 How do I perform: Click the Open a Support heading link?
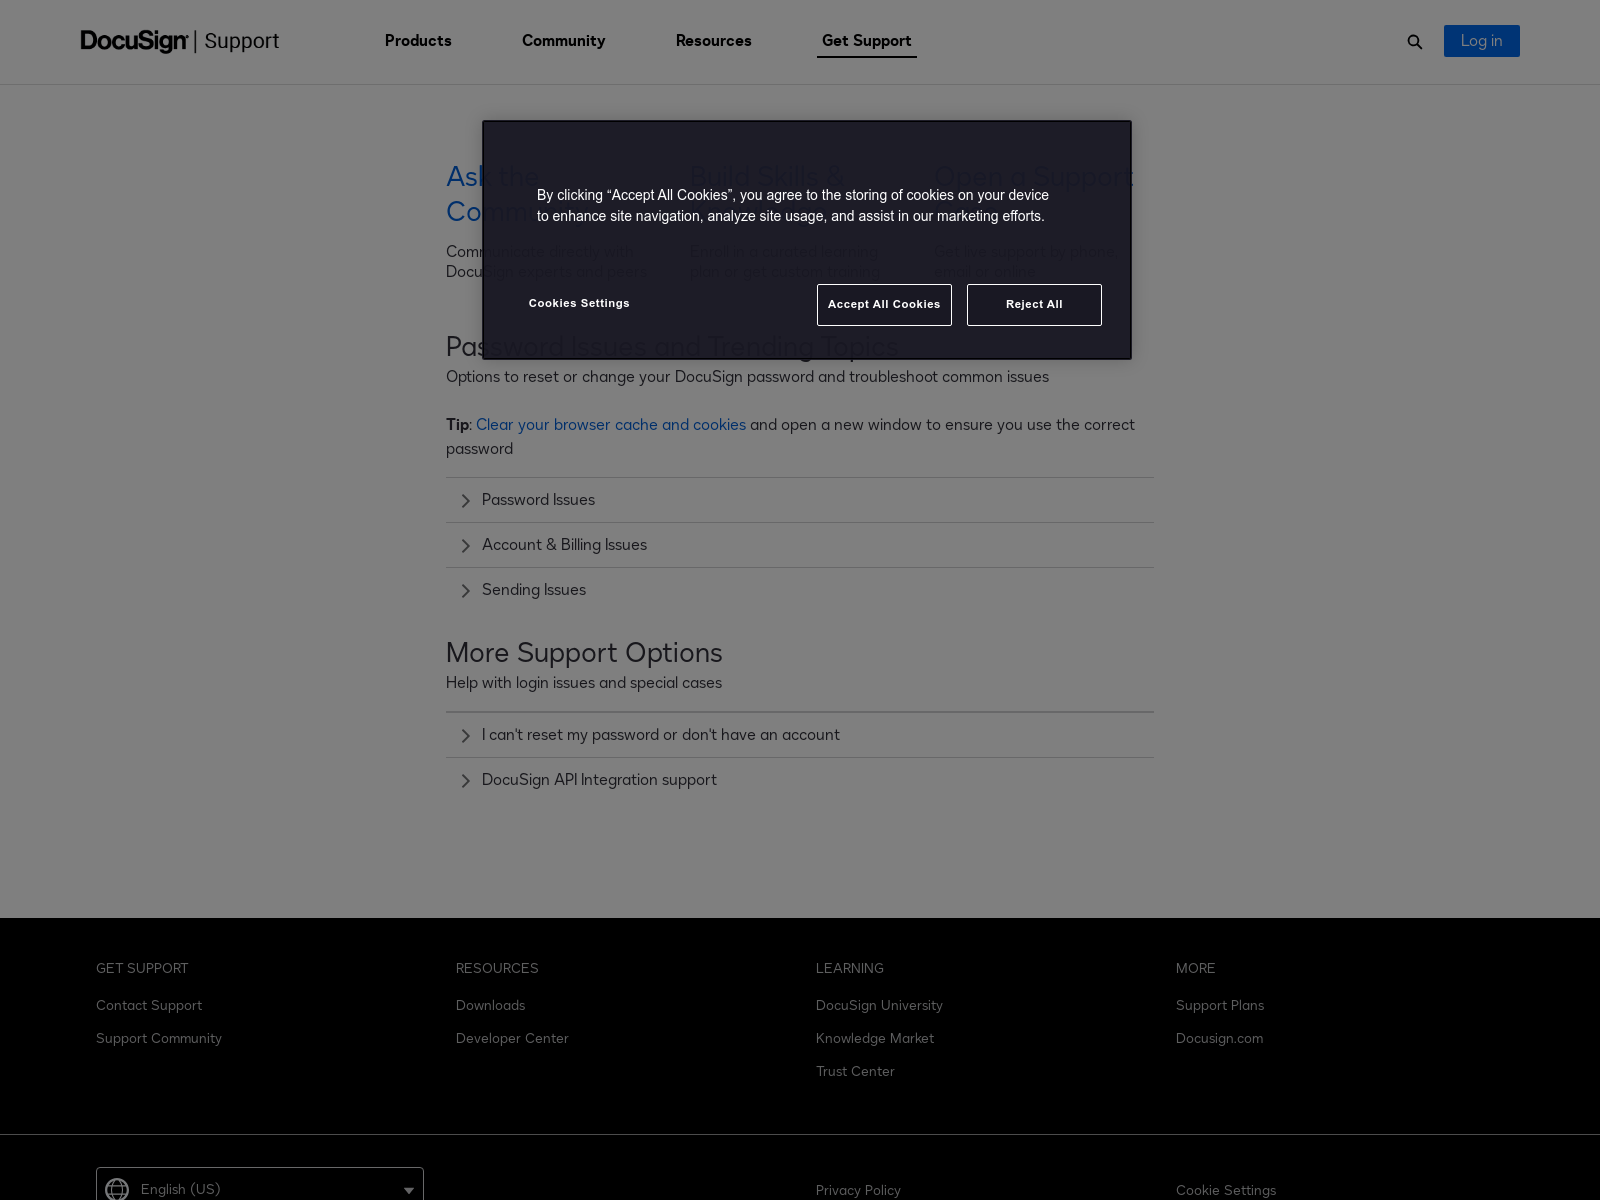tap(1034, 177)
